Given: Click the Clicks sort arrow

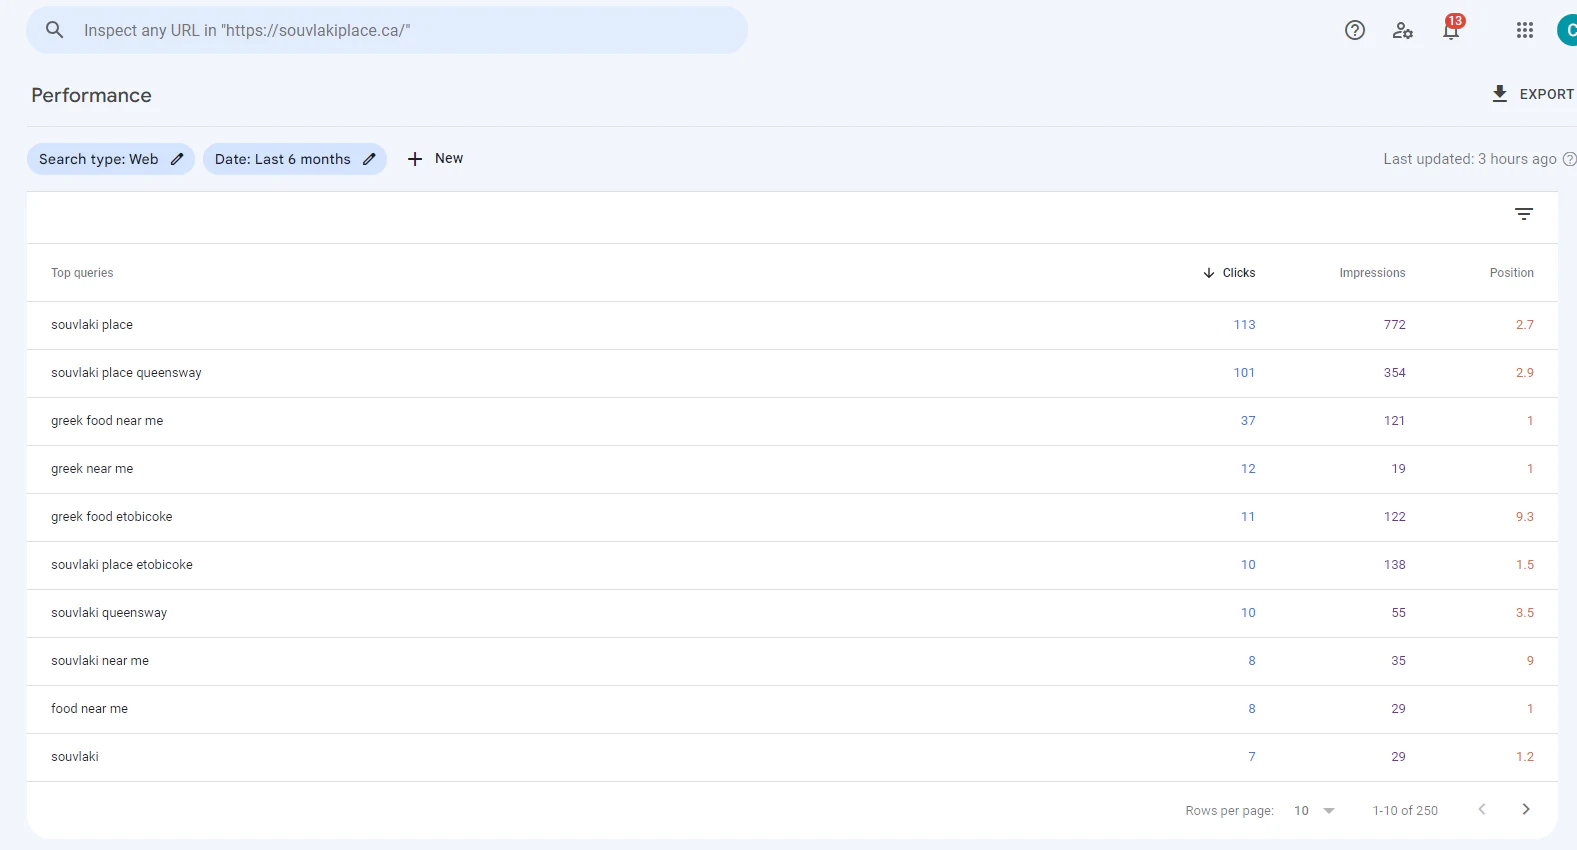Looking at the screenshot, I should 1209,273.
